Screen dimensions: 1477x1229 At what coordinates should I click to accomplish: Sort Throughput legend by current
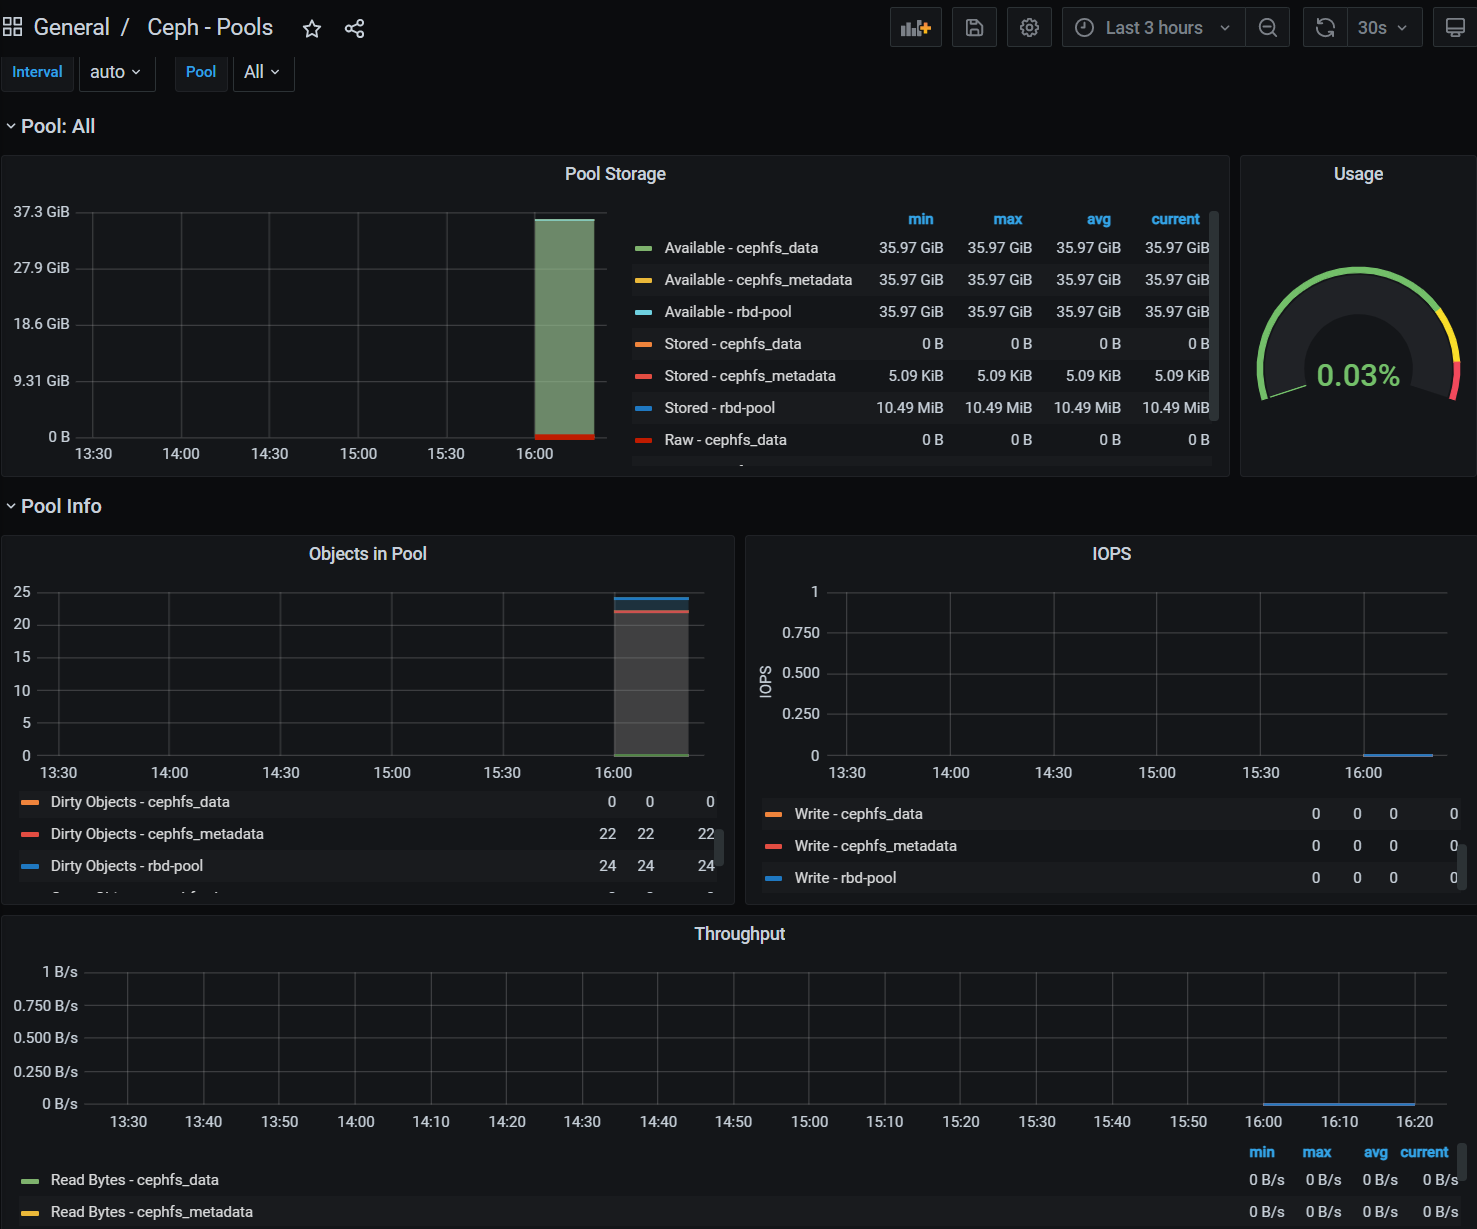pyautogui.click(x=1424, y=1152)
